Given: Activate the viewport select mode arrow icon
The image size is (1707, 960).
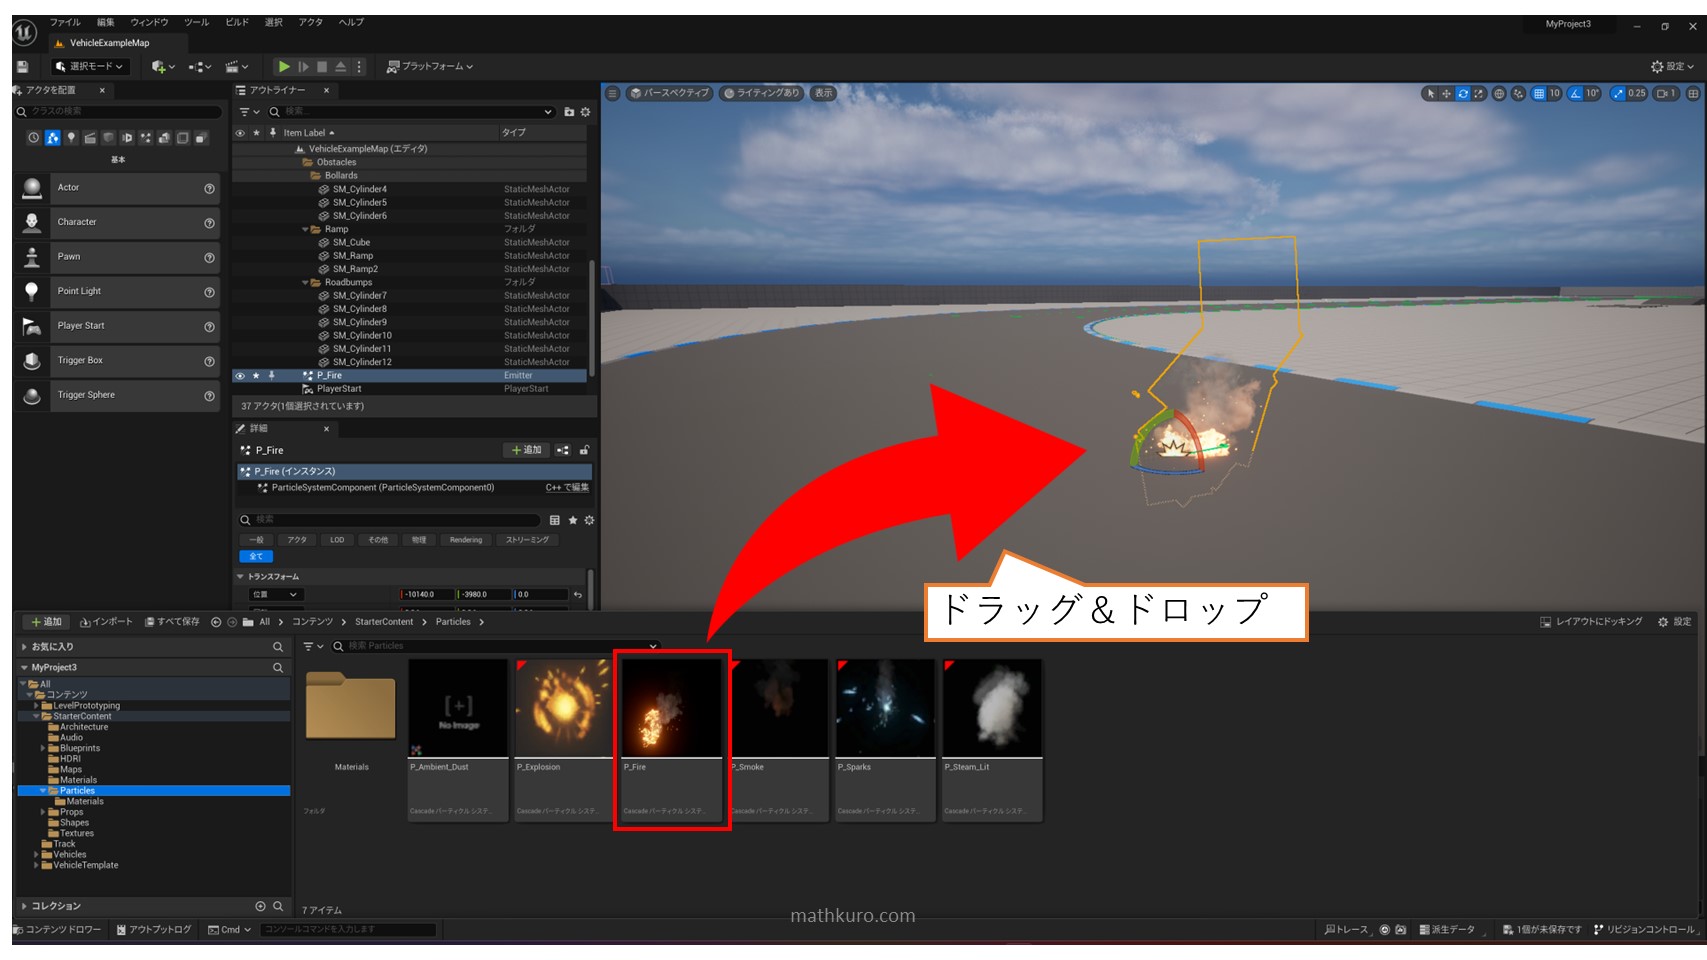Looking at the screenshot, I should (x=1431, y=93).
